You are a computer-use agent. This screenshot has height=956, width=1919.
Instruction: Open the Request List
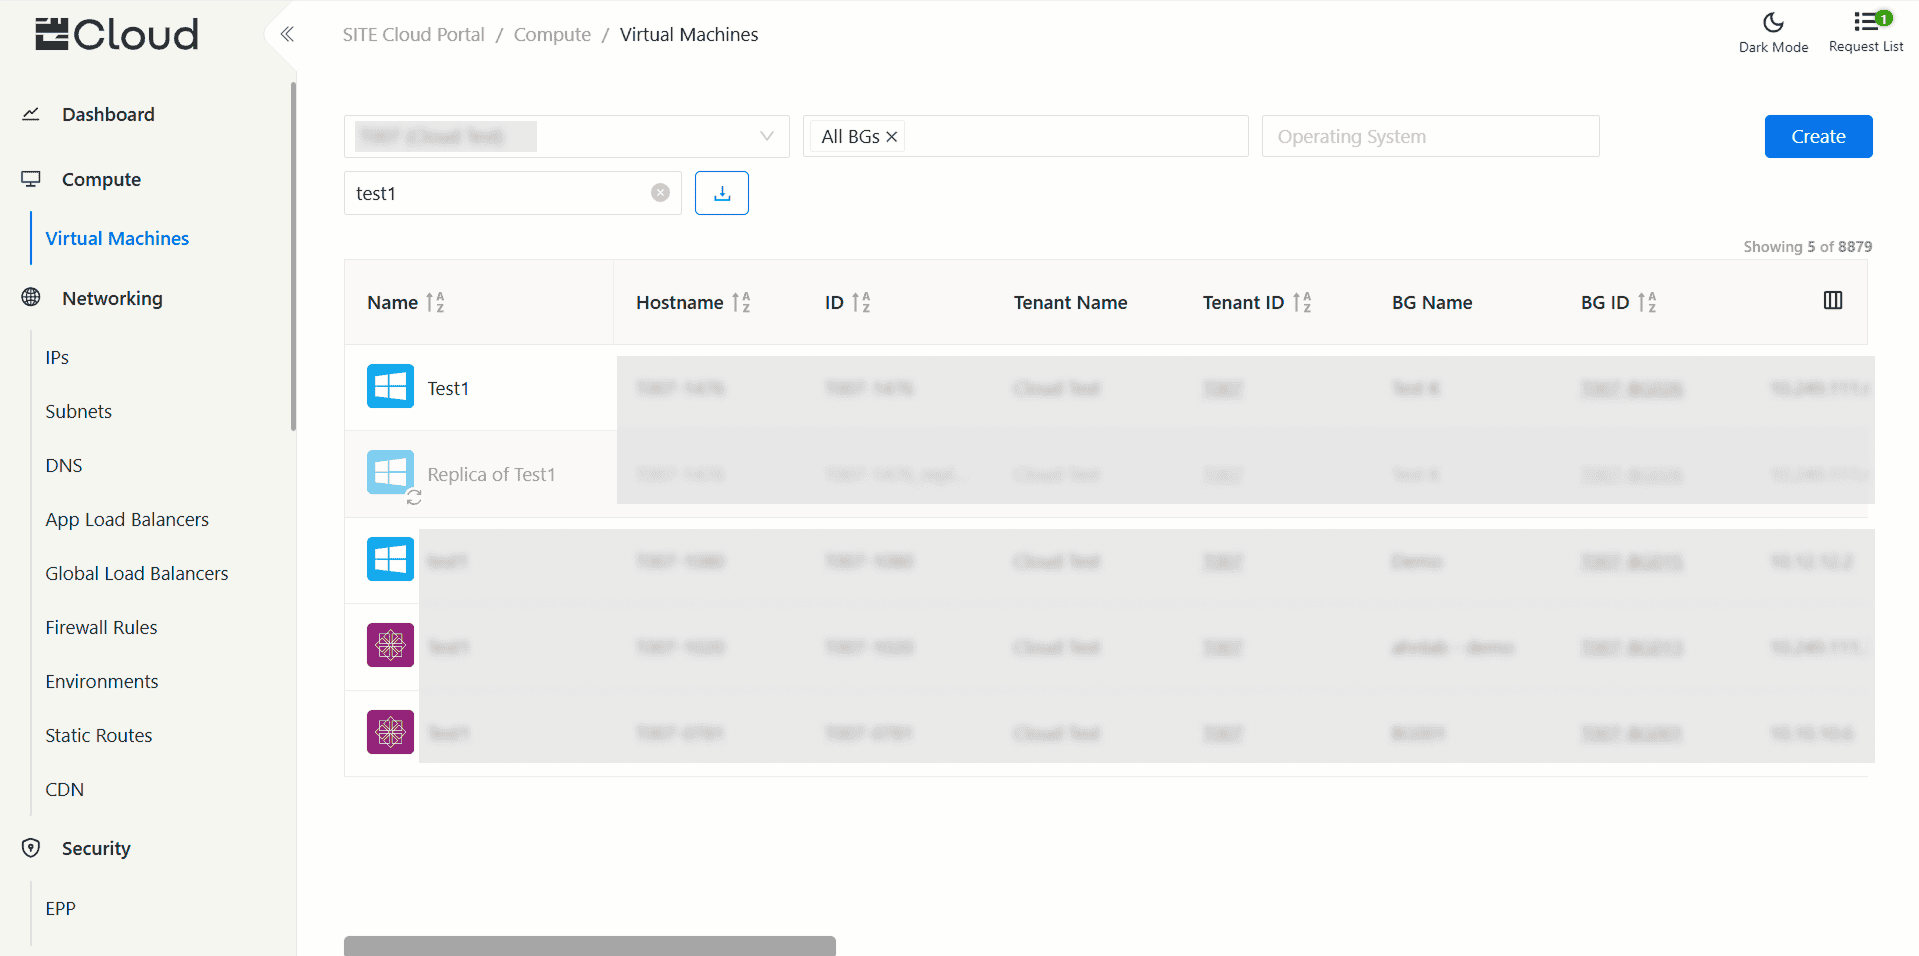[1865, 32]
